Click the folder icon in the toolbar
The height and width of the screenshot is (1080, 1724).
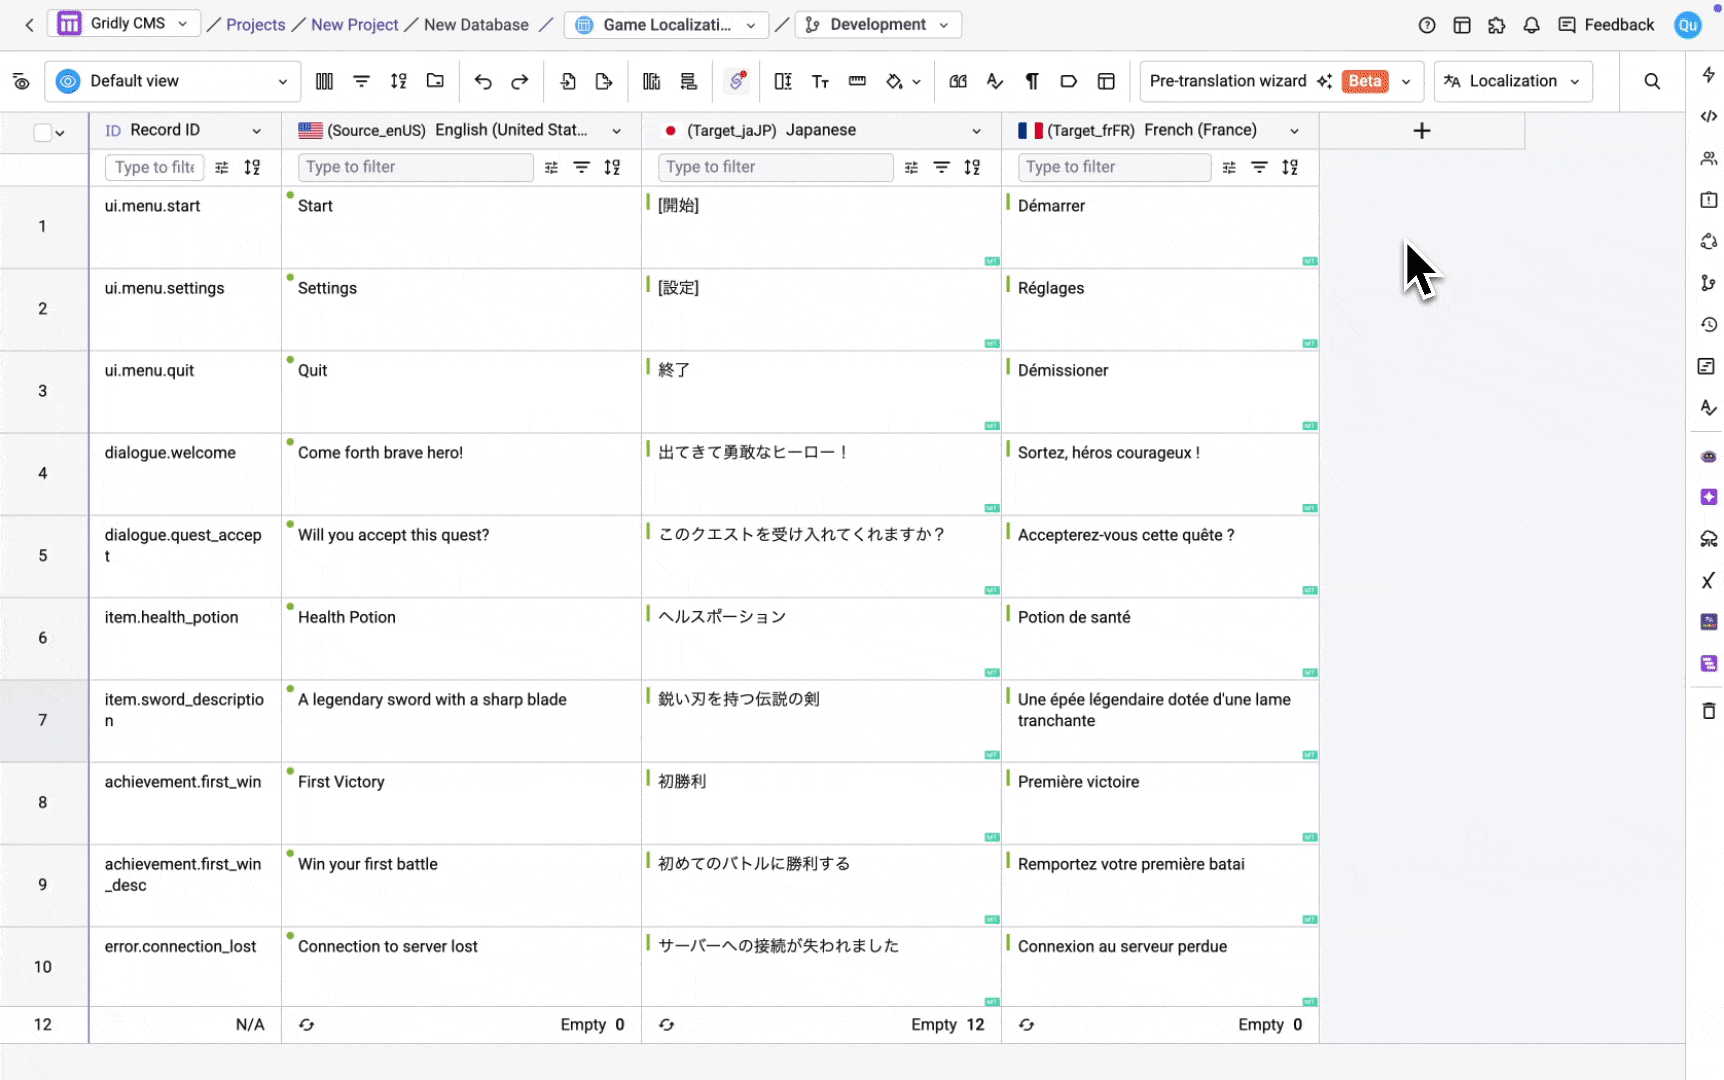pos(435,81)
